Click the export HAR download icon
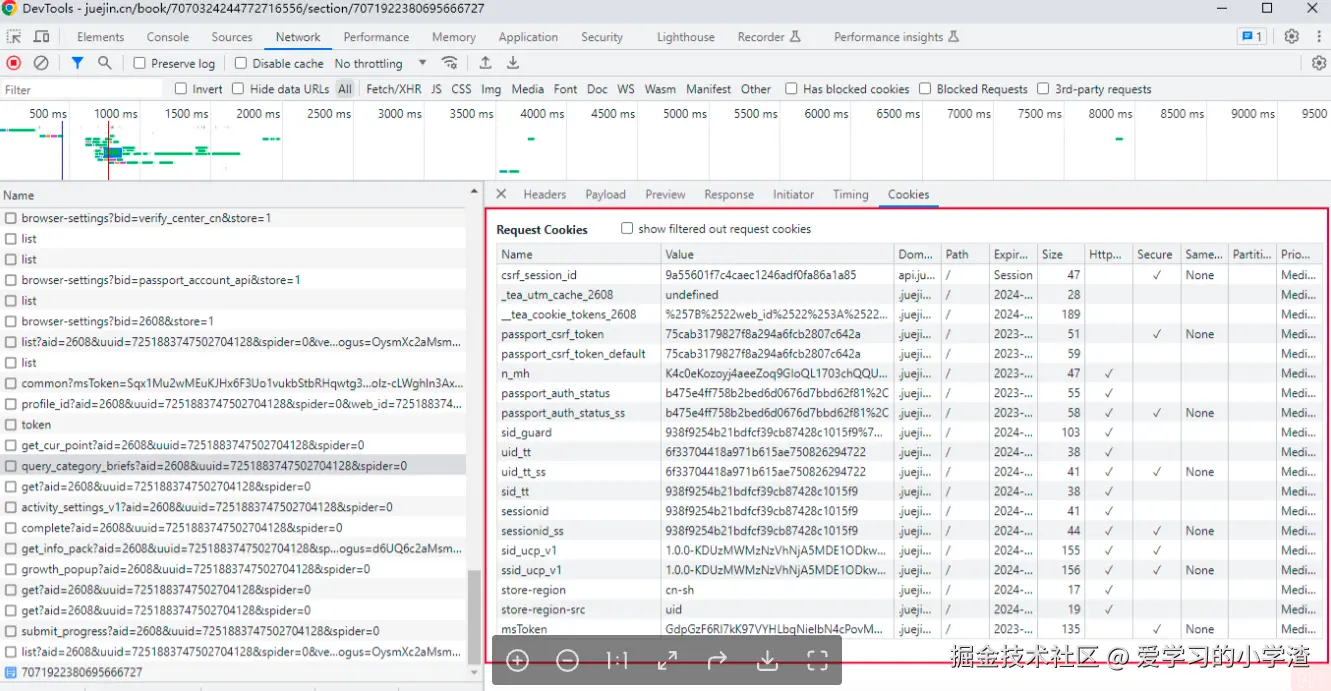The image size is (1331, 691). (513, 63)
